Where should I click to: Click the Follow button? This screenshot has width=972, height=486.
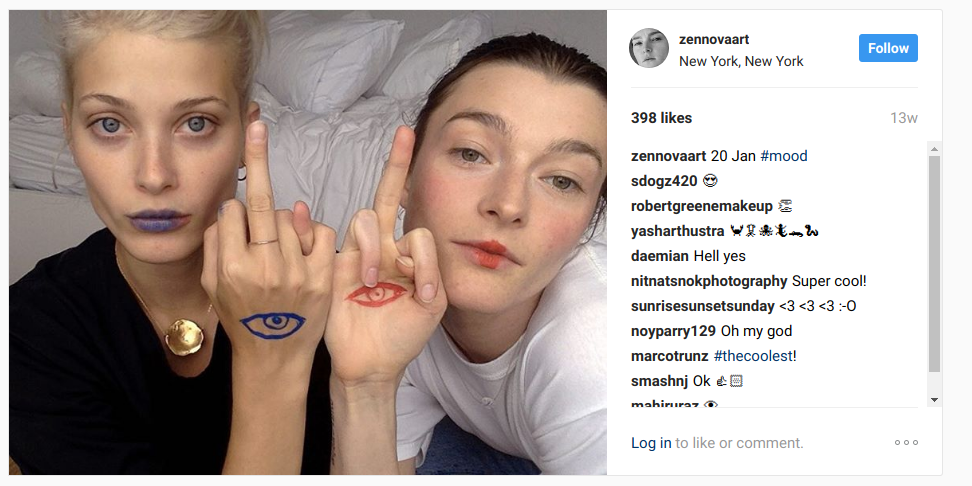(888, 48)
